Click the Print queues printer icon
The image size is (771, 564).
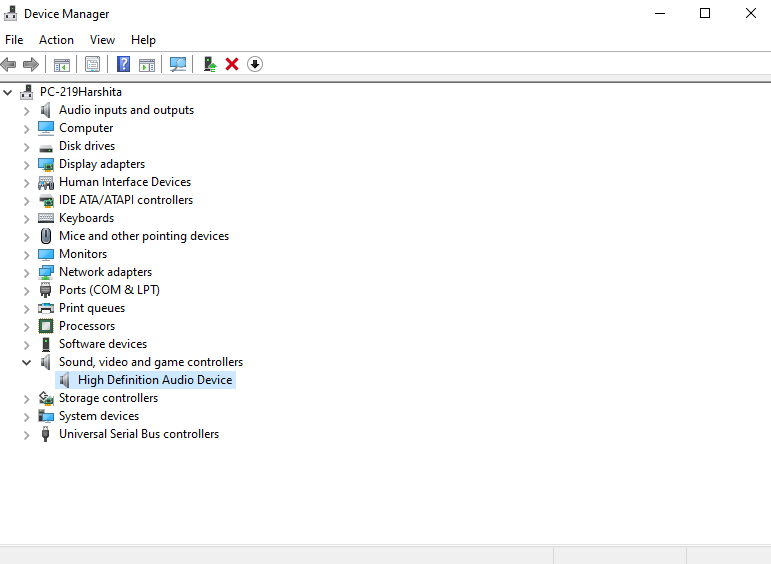tap(46, 308)
